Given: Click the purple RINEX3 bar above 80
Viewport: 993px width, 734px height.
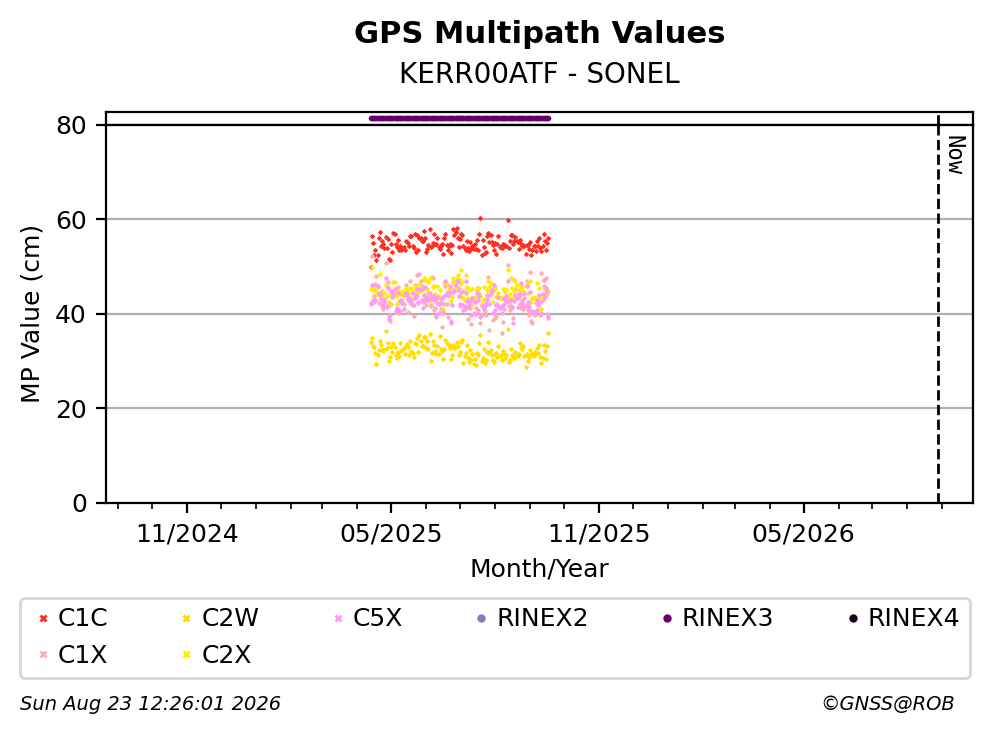Looking at the screenshot, I should pyautogui.click(x=460, y=118).
